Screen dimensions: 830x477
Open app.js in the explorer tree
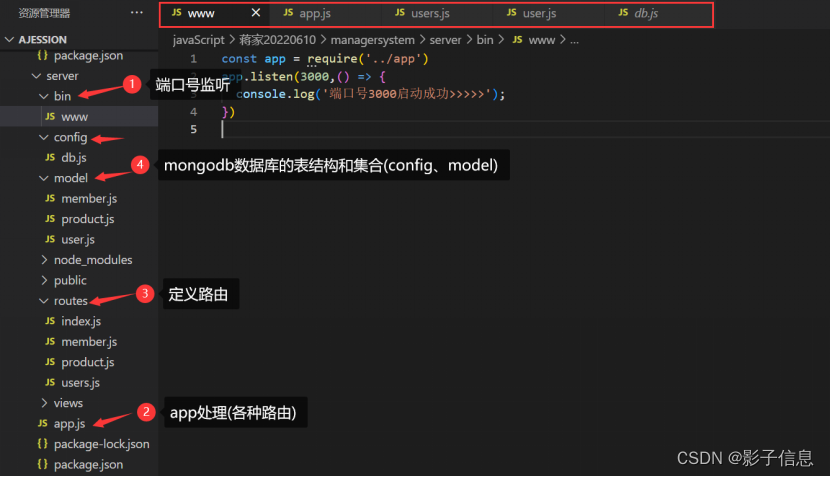tap(79, 424)
